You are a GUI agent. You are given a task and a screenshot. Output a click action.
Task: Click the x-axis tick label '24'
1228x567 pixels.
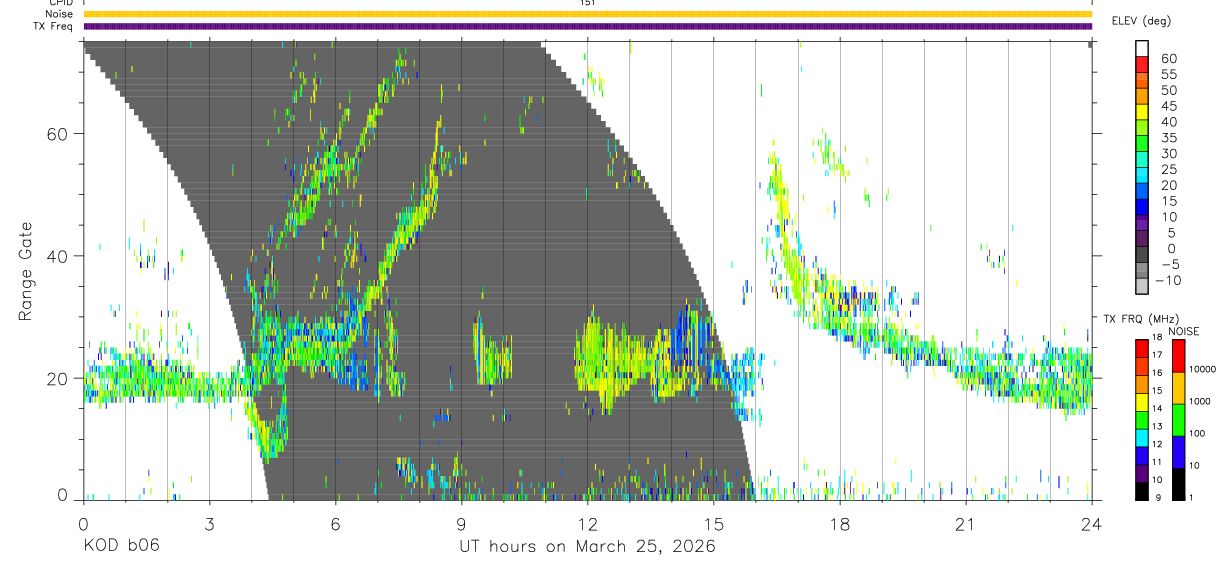[x=1091, y=523]
